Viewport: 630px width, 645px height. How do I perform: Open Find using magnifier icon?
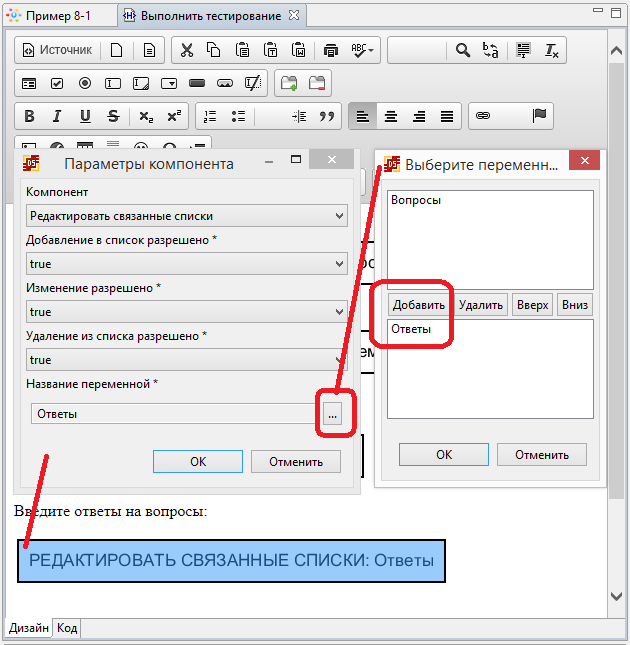[x=463, y=50]
